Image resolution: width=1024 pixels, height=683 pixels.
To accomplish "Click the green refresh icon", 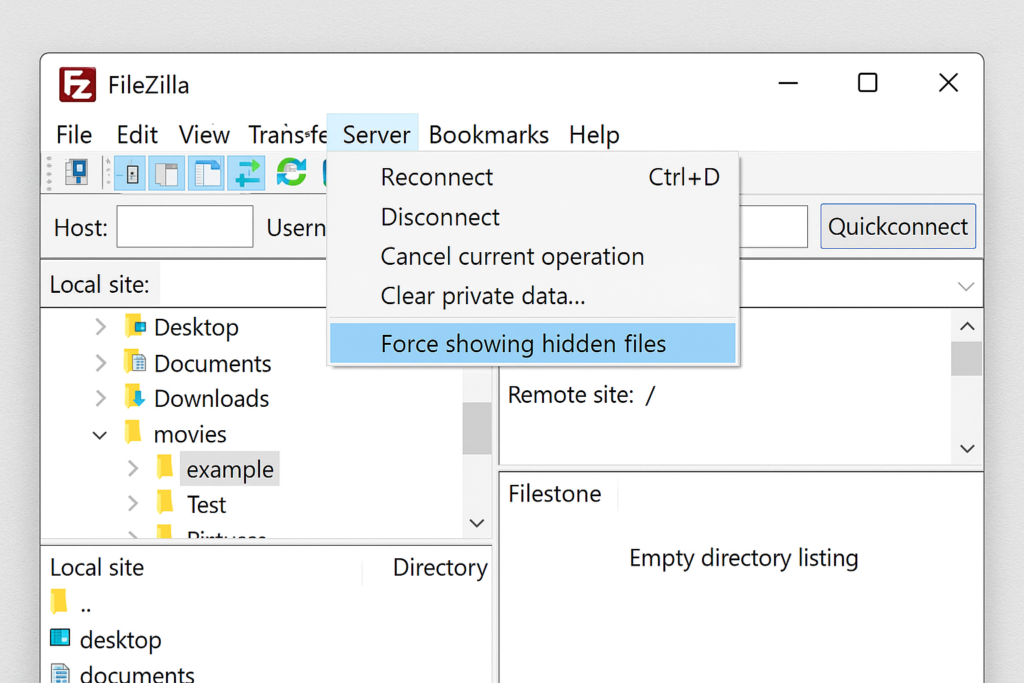I will pos(291,173).
